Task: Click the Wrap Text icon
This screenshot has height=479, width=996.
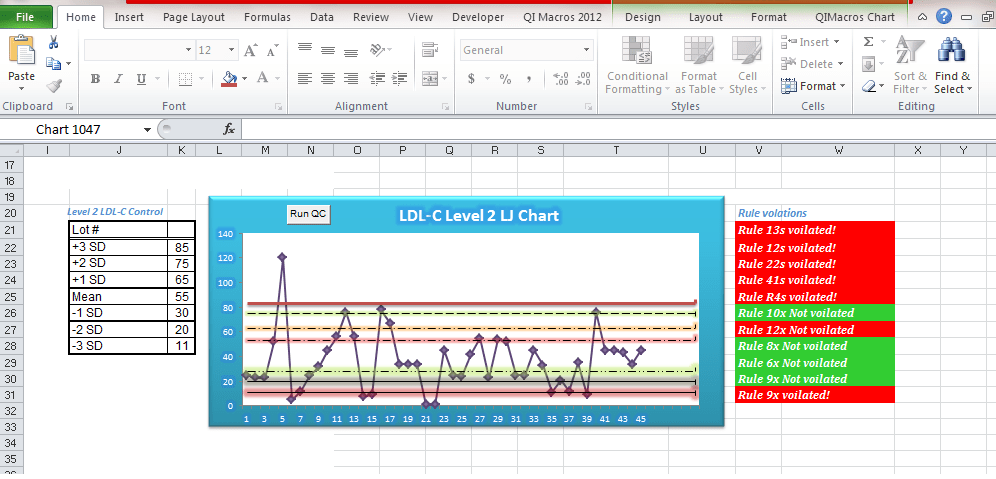Action: click(430, 49)
